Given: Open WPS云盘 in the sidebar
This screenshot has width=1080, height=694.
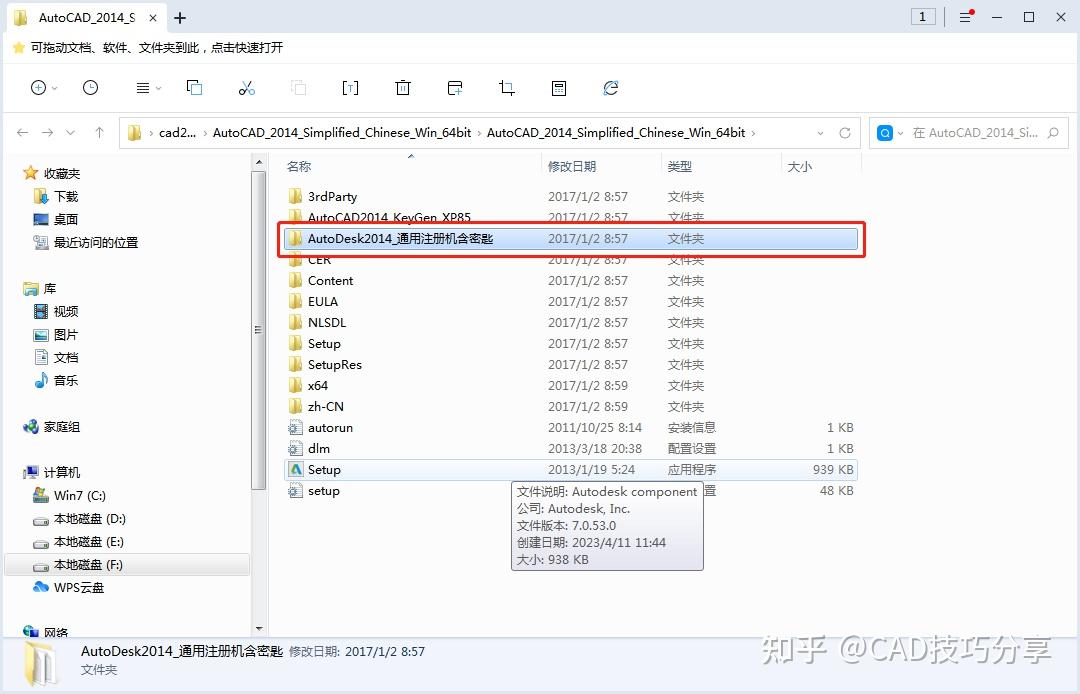Looking at the screenshot, I should [x=69, y=587].
